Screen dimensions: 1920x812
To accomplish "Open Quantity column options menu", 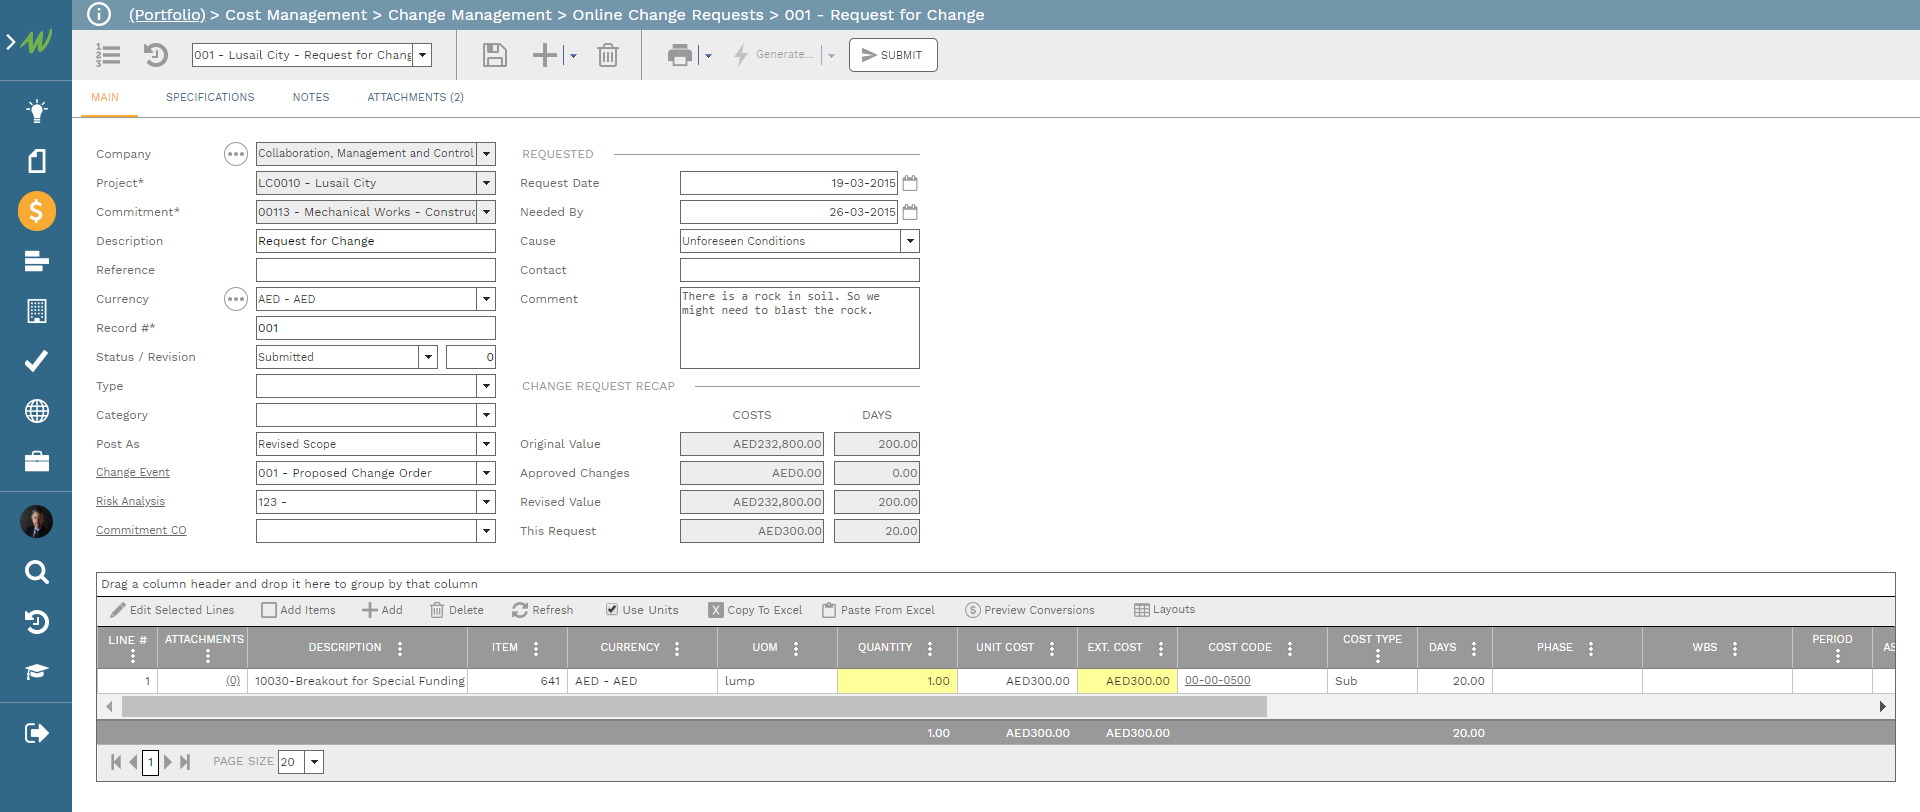I will click(930, 648).
